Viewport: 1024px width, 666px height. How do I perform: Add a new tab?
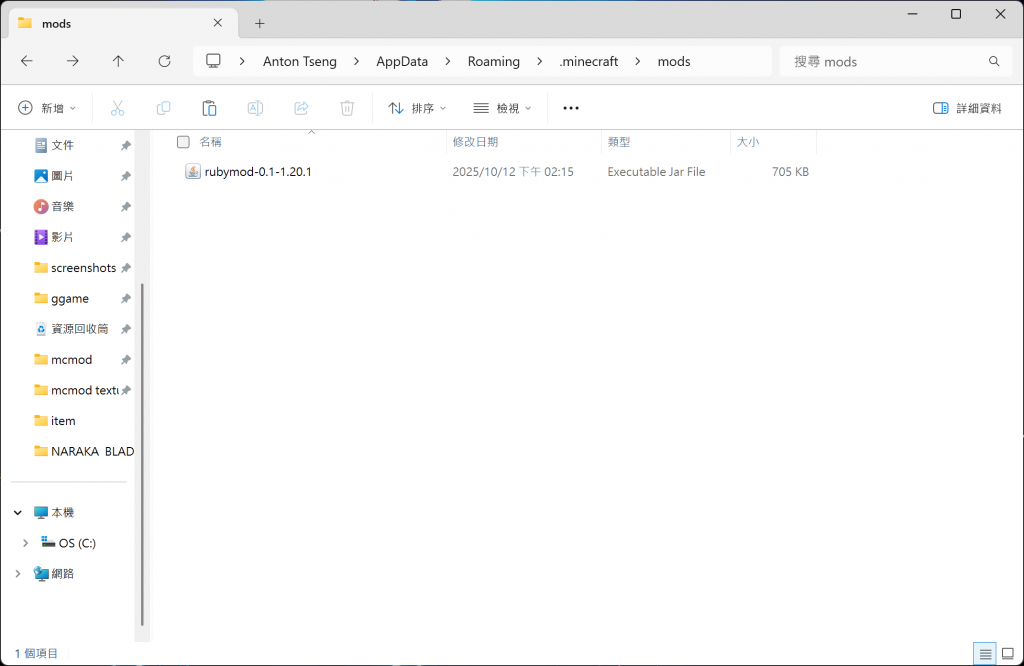259,24
